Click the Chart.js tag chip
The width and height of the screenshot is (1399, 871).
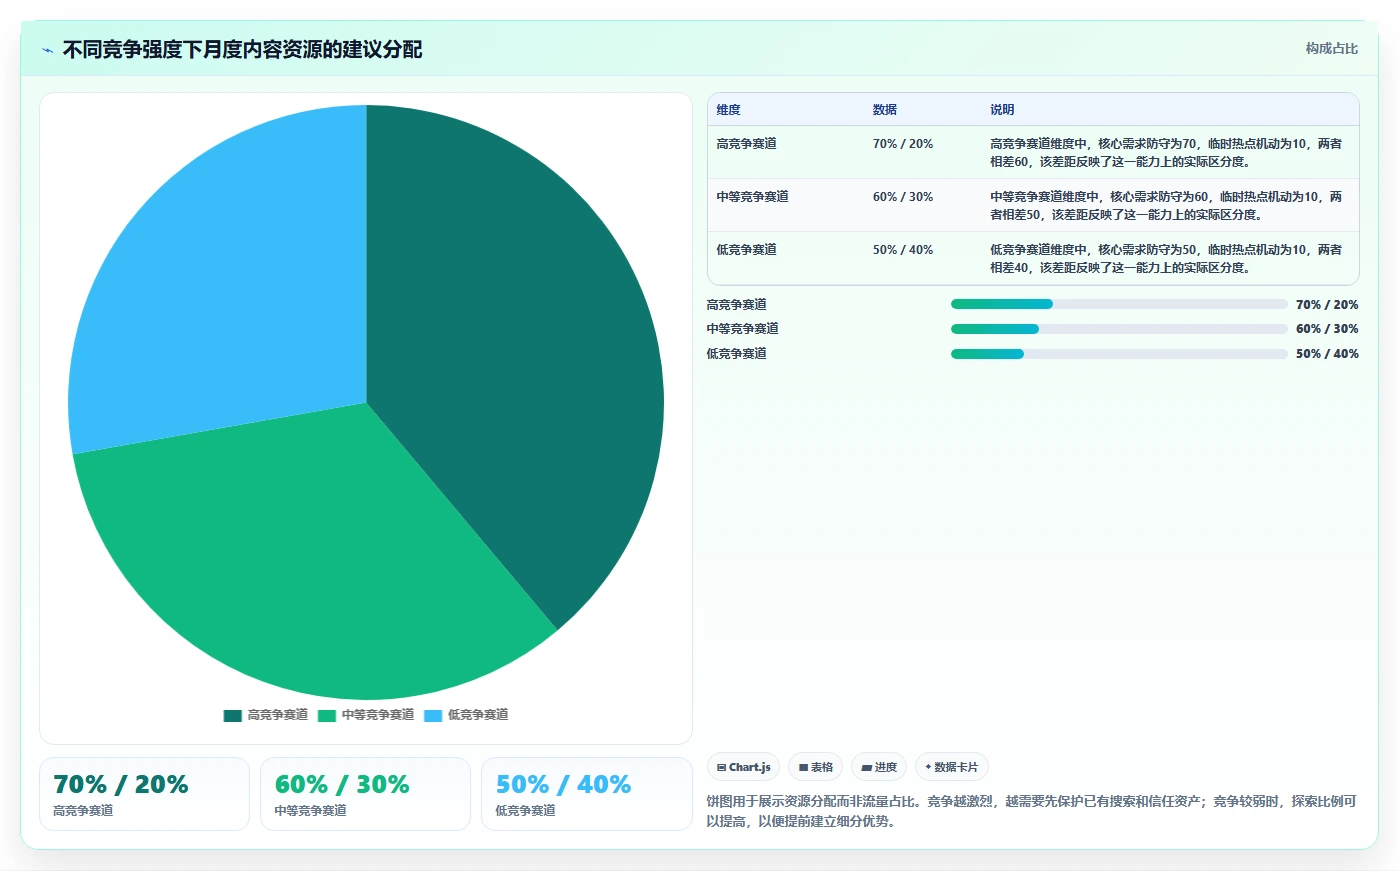coord(743,767)
